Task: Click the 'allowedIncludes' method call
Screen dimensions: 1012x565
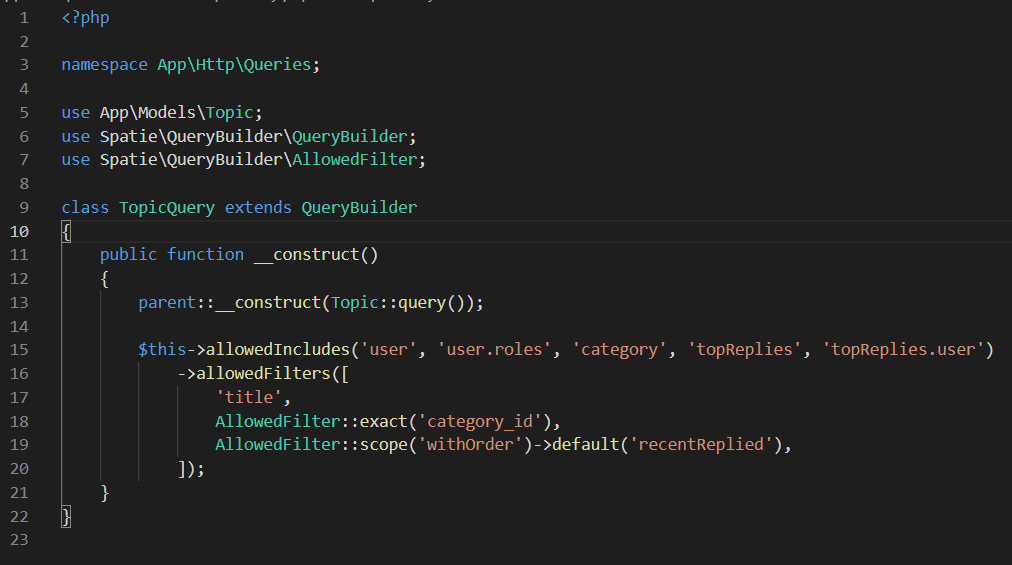Action: (278, 349)
